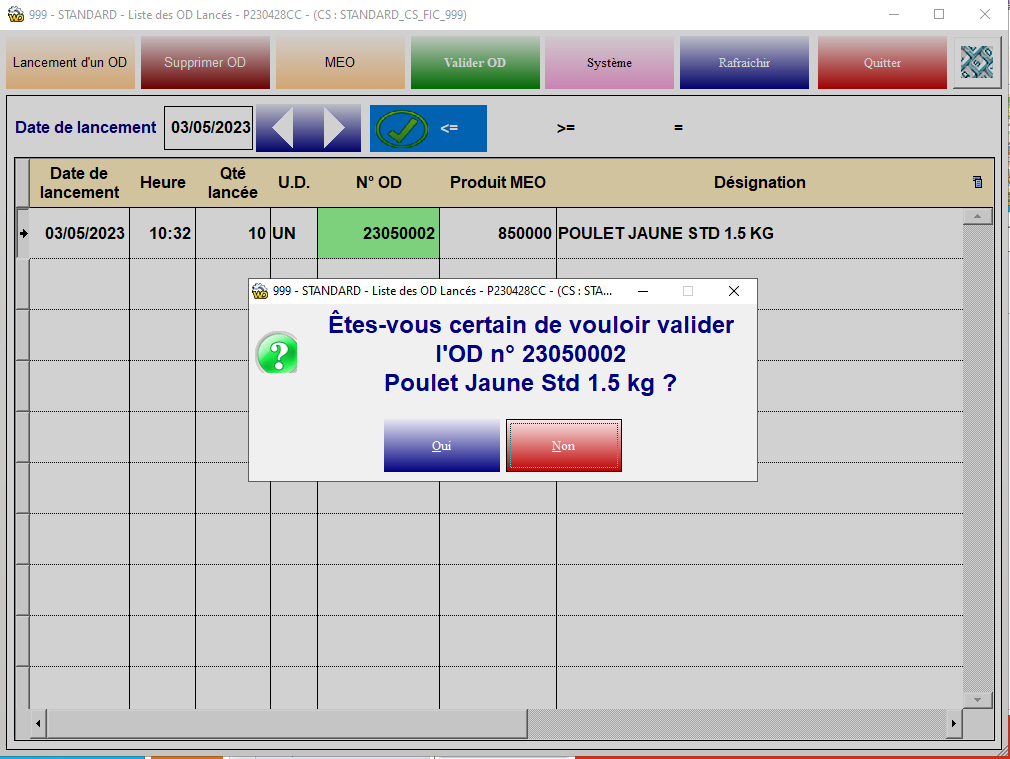This screenshot has height=759, width=1010.
Task: Refresh the list with Rafraîchir
Action: tap(744, 63)
